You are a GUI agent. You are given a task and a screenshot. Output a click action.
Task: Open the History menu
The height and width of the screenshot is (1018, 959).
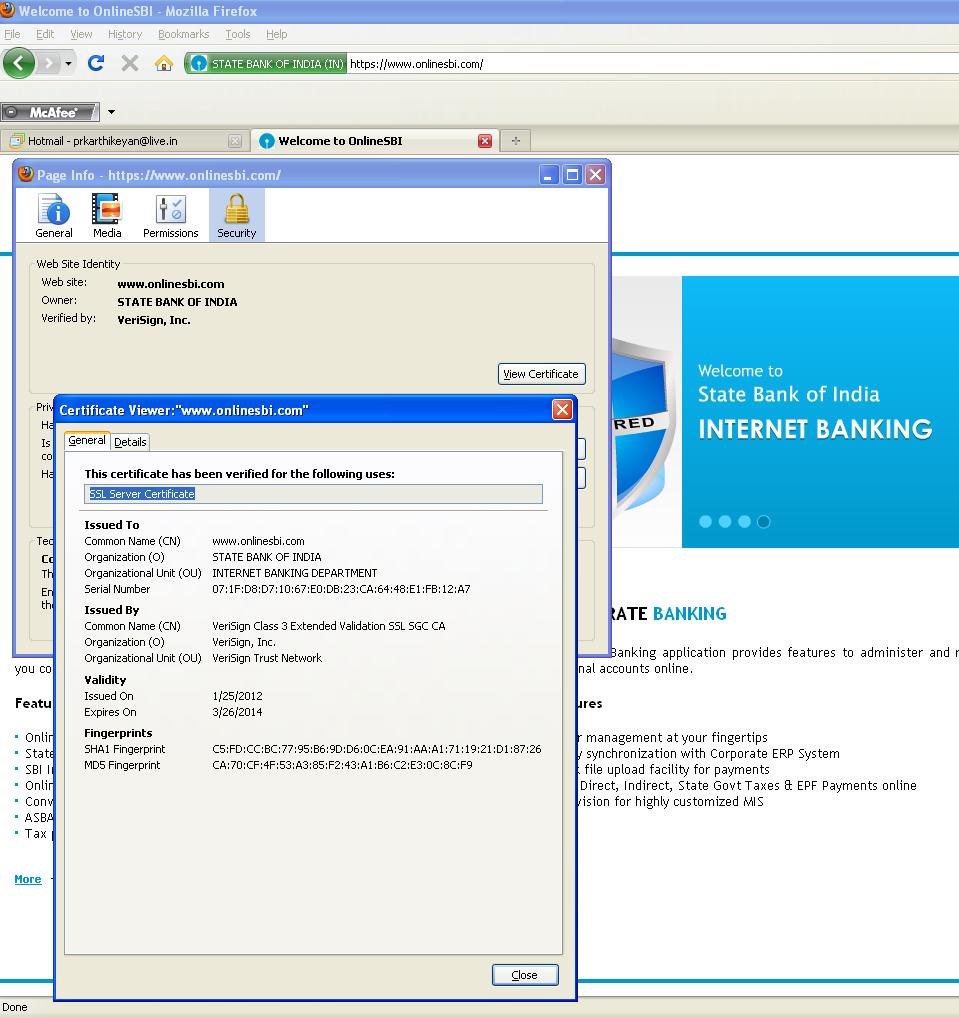click(125, 34)
